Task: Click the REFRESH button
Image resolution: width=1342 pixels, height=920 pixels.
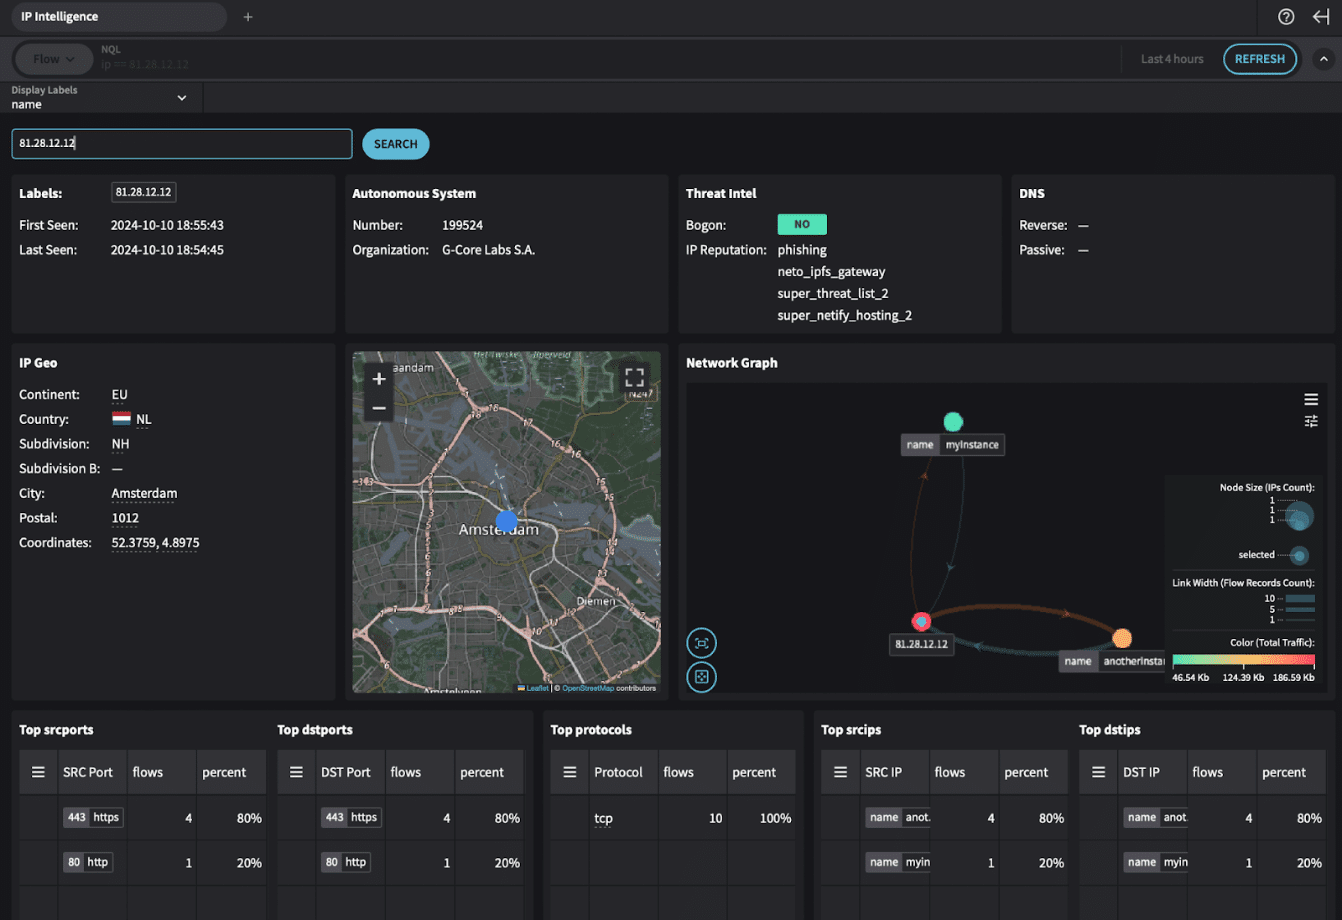Action: (1260, 58)
